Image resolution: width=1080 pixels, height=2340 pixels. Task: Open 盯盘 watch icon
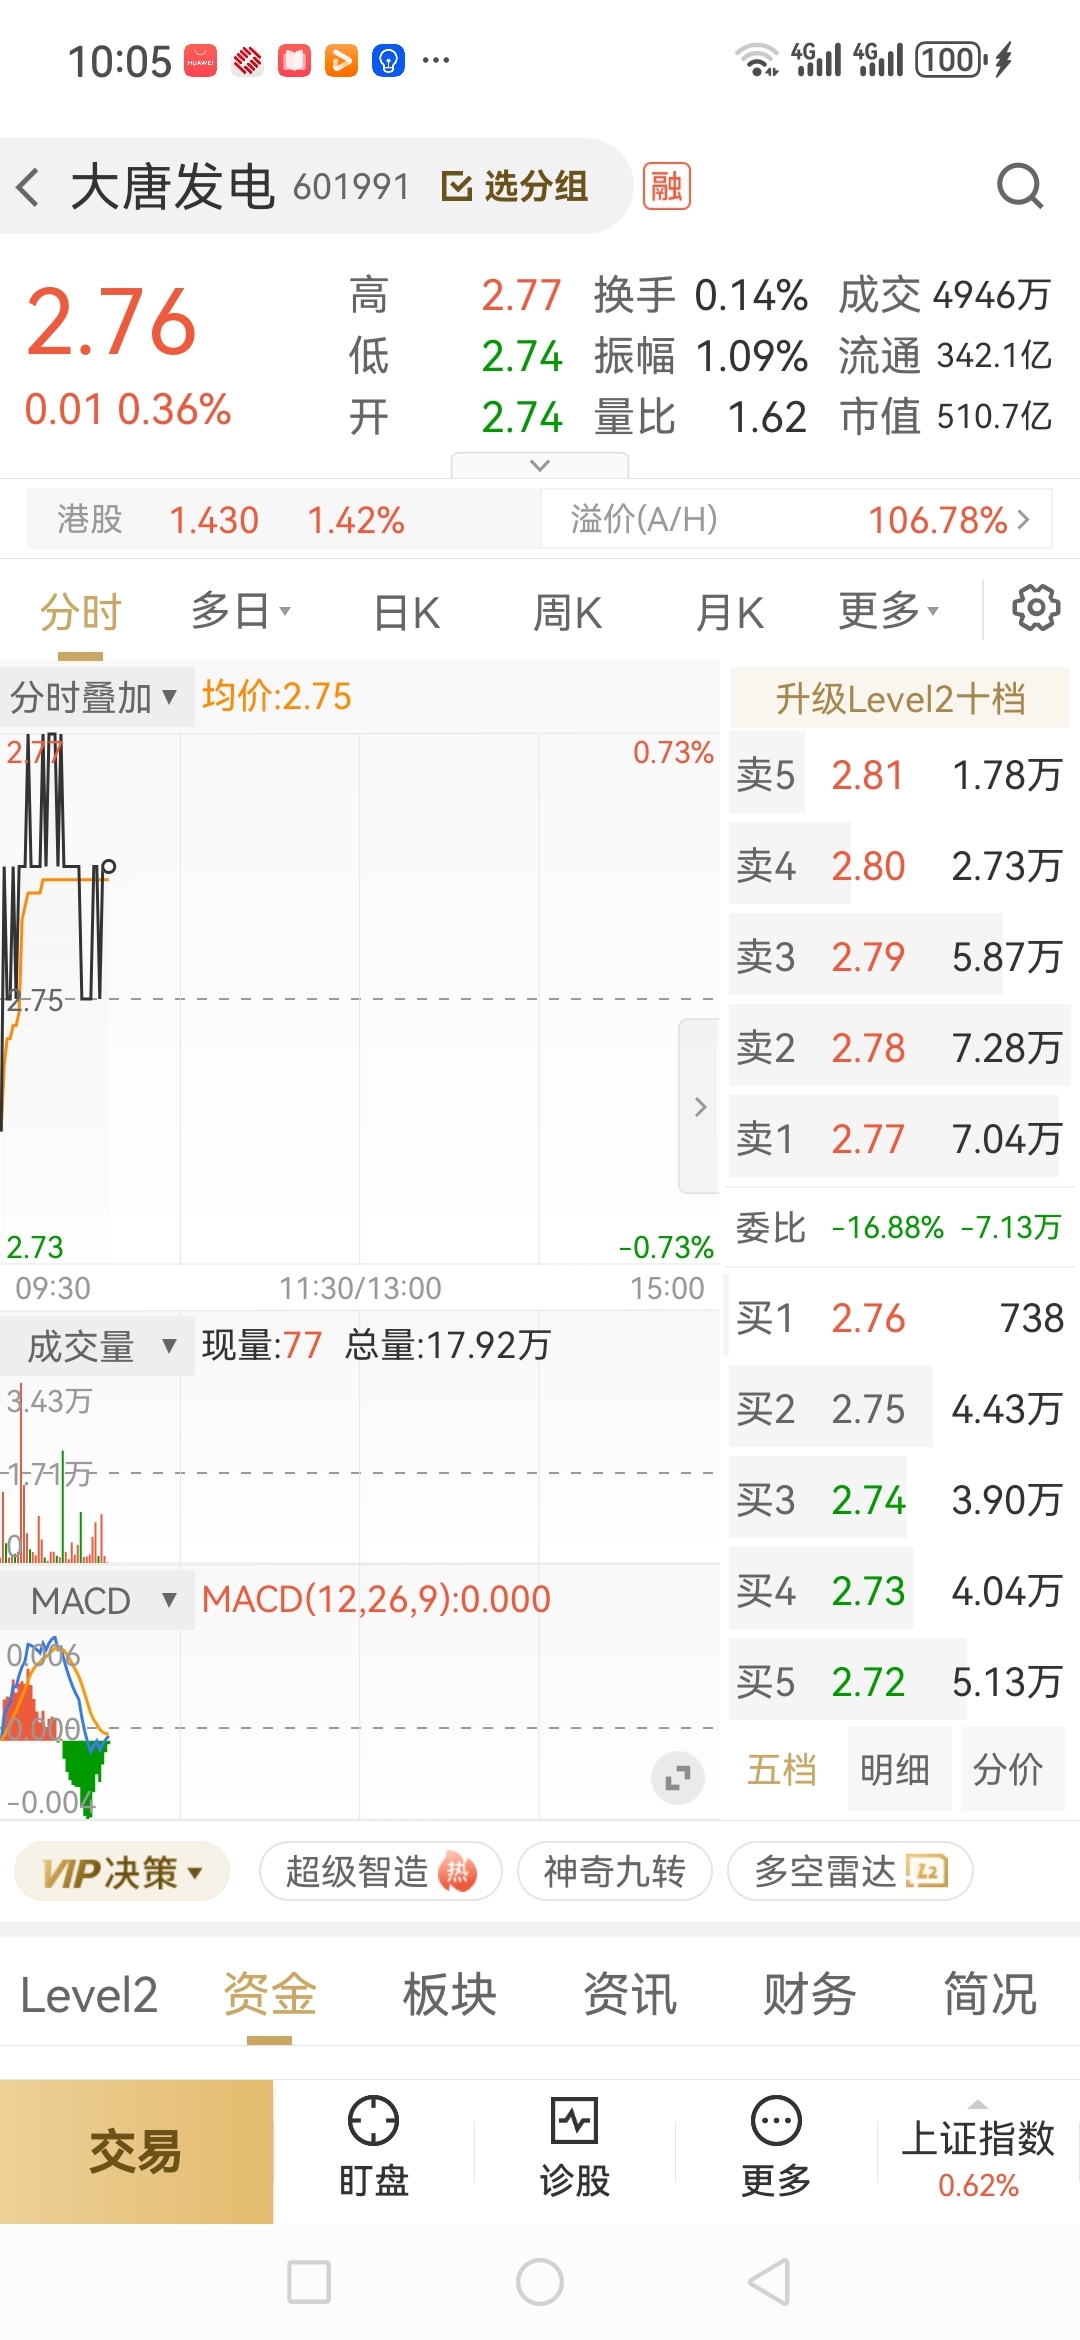click(x=373, y=2148)
